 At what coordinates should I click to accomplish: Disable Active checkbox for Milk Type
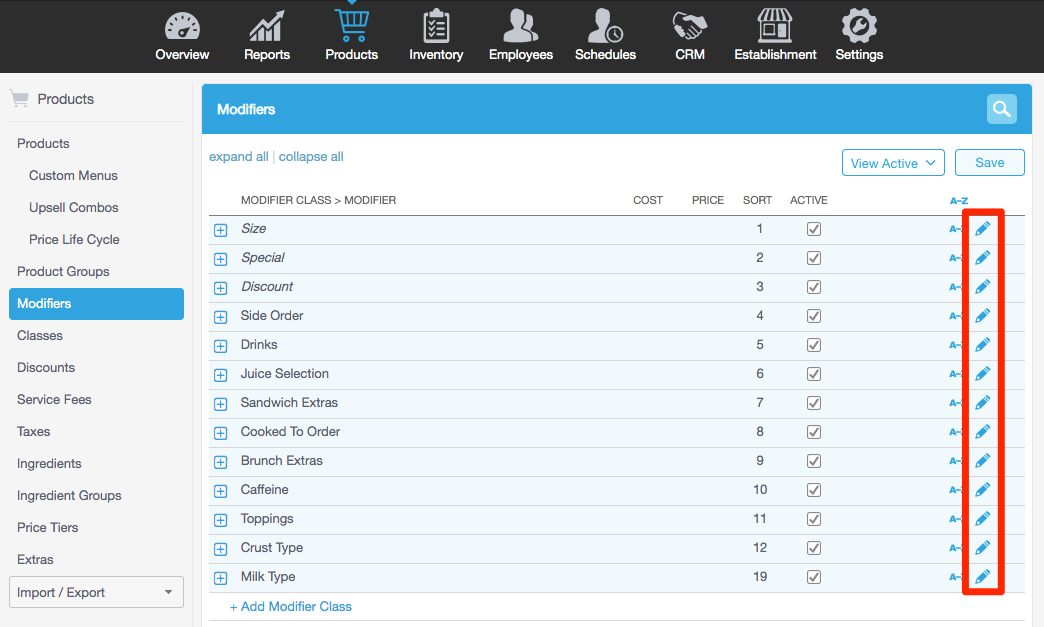point(814,577)
